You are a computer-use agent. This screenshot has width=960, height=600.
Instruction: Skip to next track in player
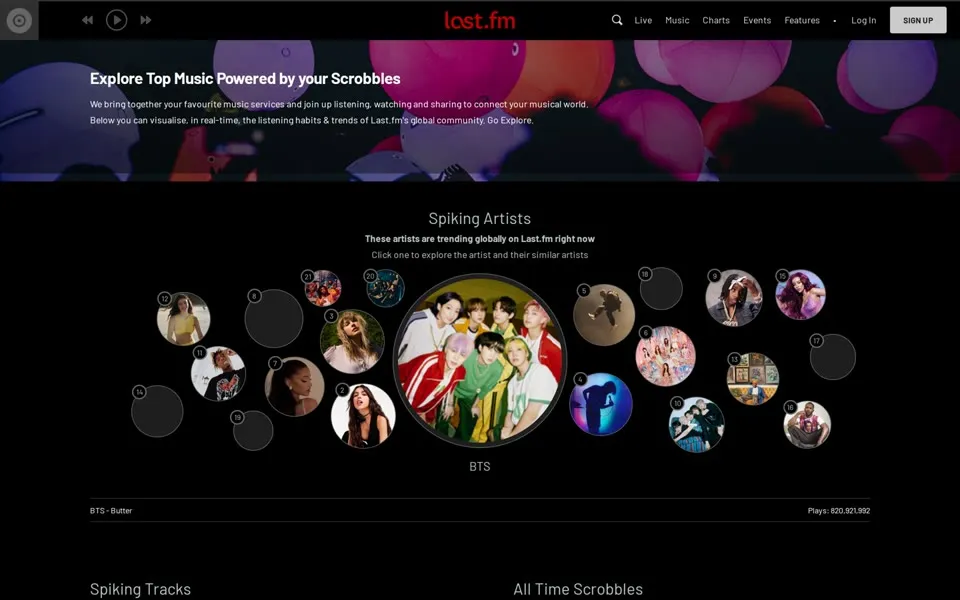click(x=146, y=20)
